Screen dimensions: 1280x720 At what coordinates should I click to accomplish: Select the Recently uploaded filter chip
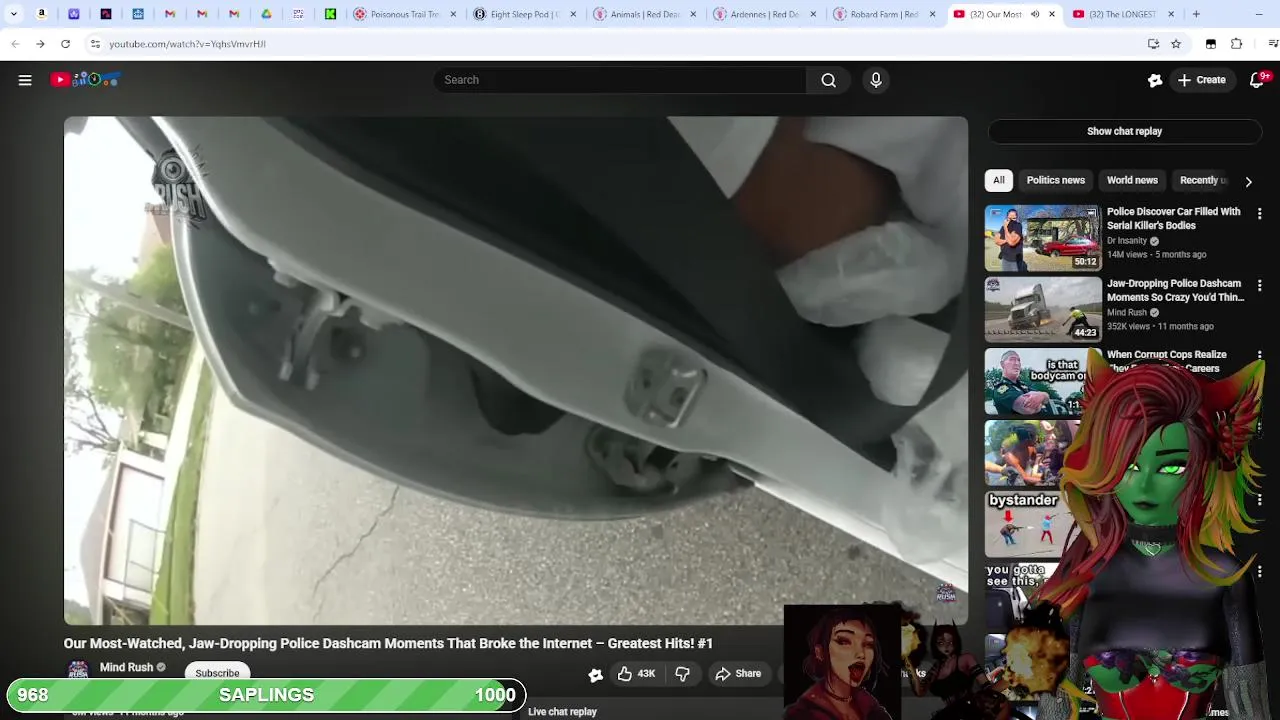(1203, 180)
